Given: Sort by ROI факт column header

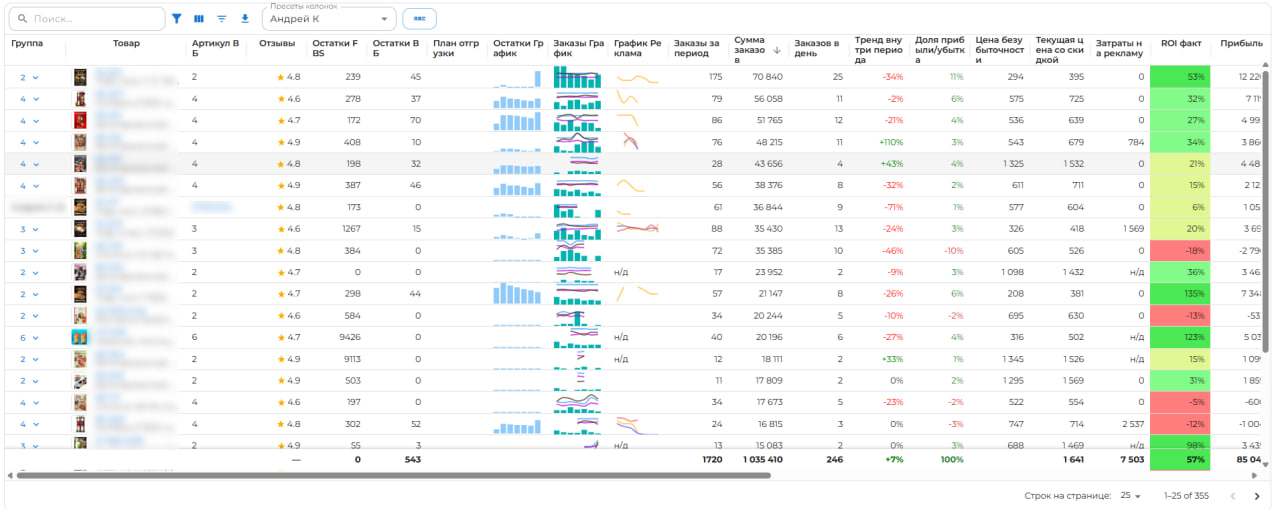Looking at the screenshot, I should 1180,44.
